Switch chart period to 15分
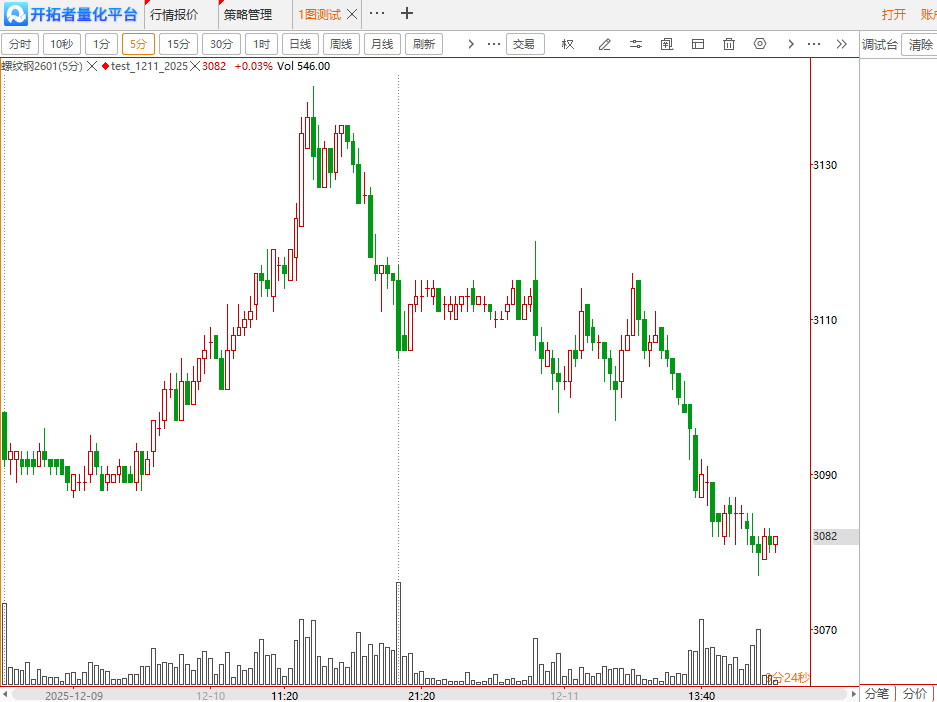 (178, 44)
